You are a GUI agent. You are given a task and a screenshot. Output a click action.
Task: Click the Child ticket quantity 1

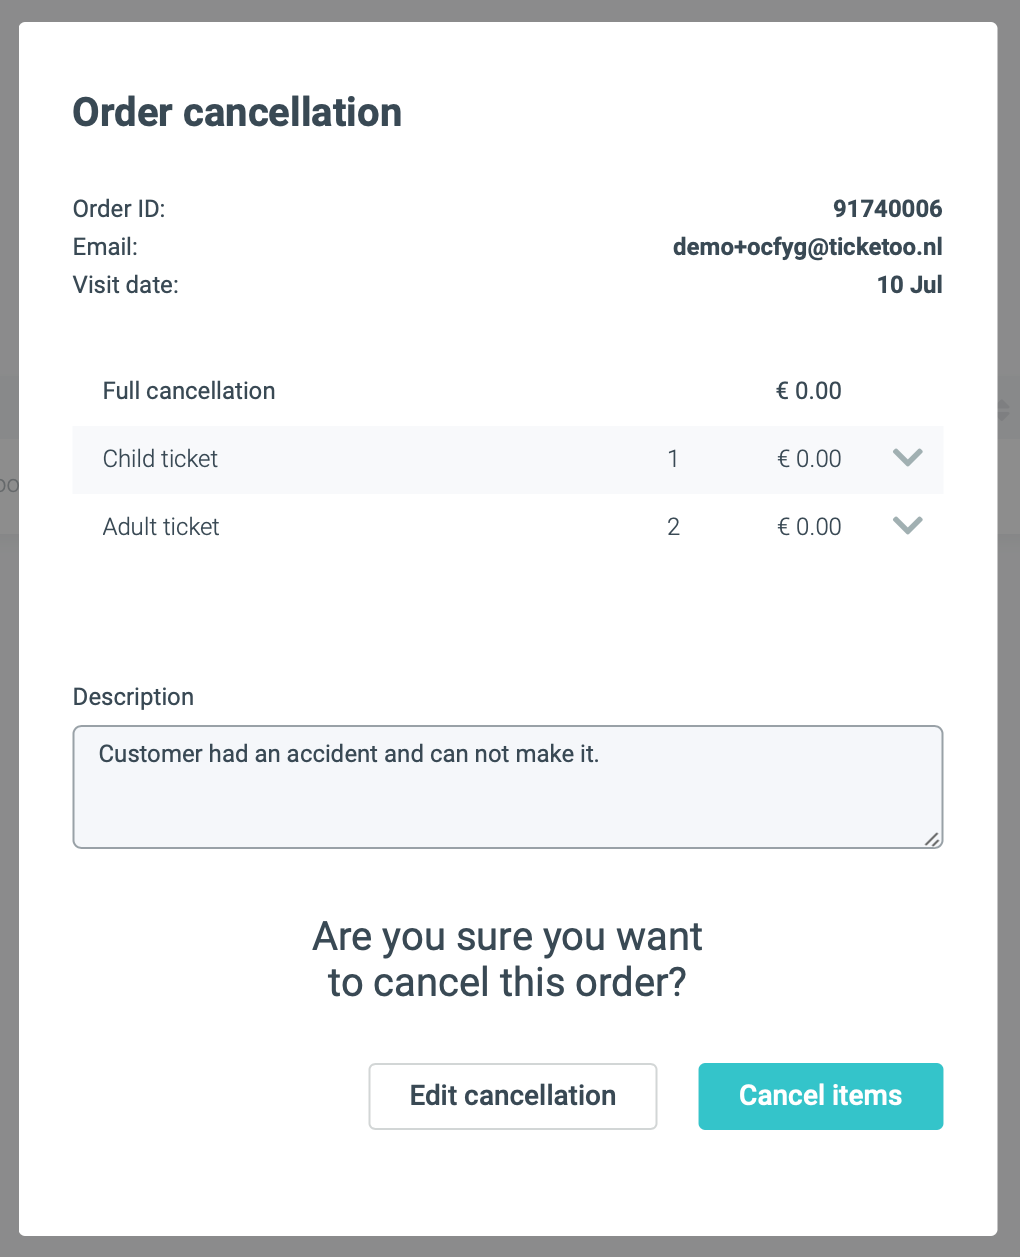tap(673, 459)
